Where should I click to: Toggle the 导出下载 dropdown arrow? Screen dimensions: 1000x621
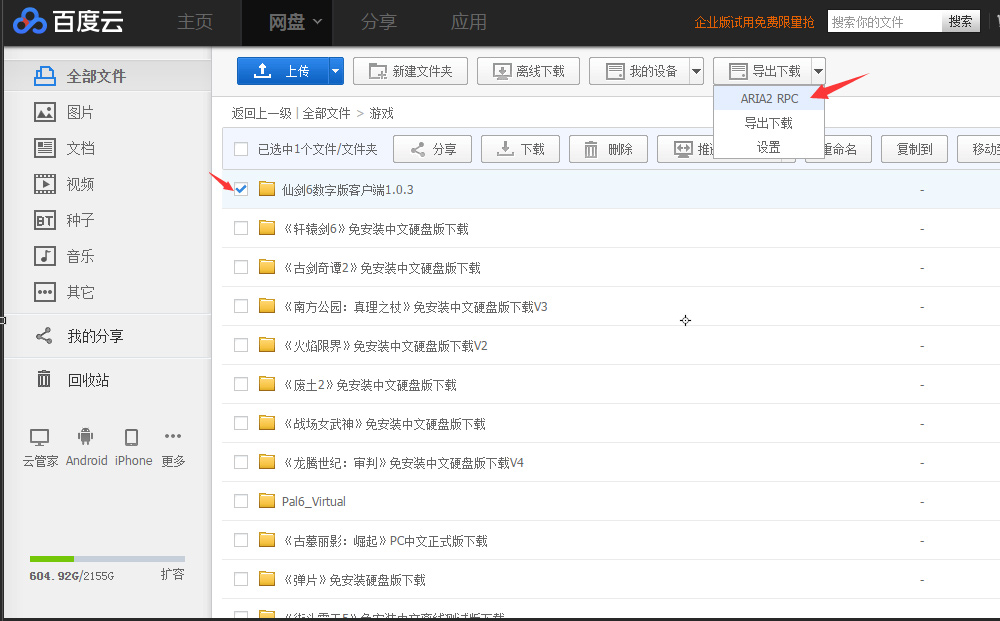[x=818, y=71]
